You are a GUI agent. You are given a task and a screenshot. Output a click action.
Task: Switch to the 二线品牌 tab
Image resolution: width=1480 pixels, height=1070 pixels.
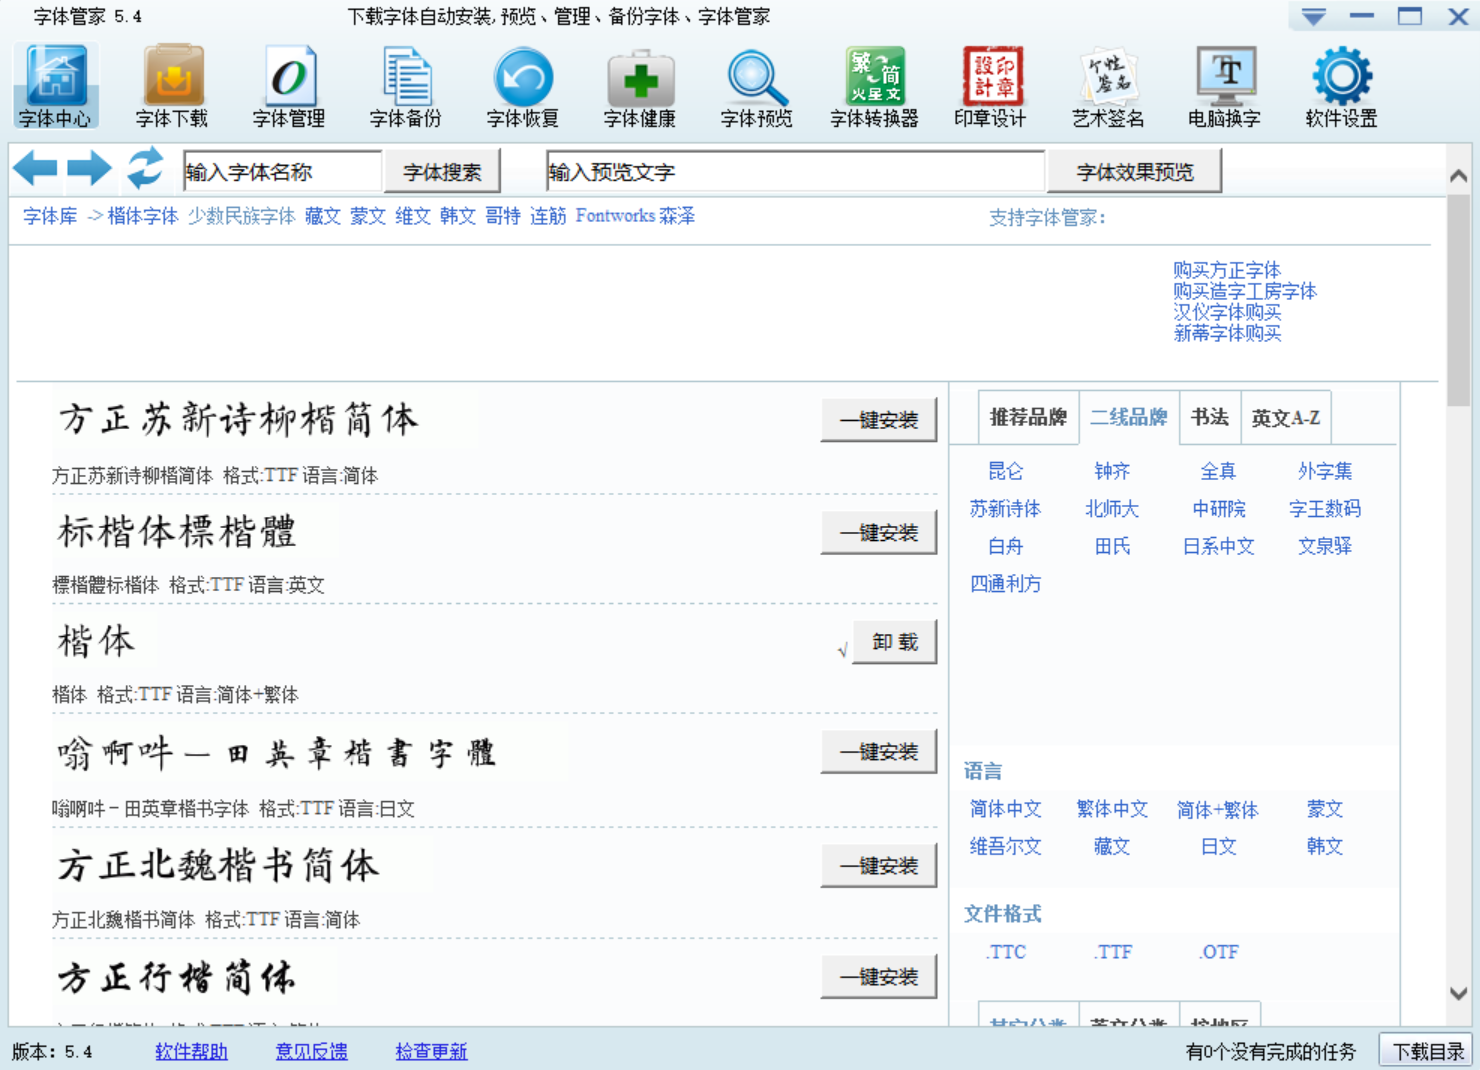1128,417
